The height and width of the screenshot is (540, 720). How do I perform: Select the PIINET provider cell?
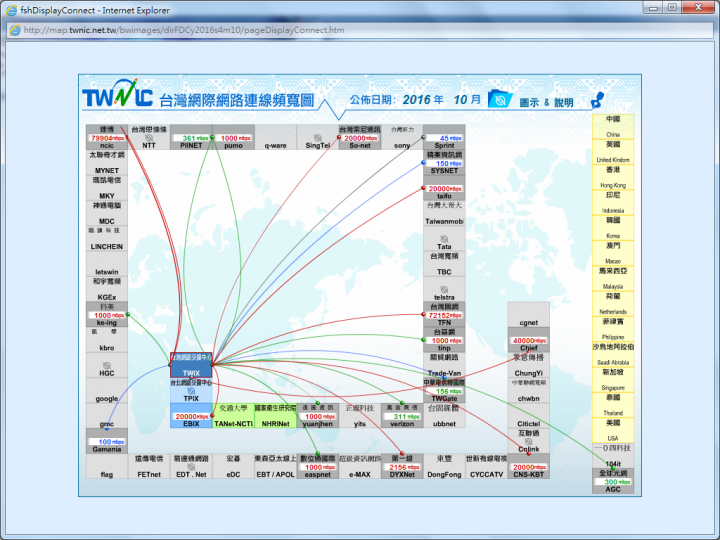(x=191, y=137)
